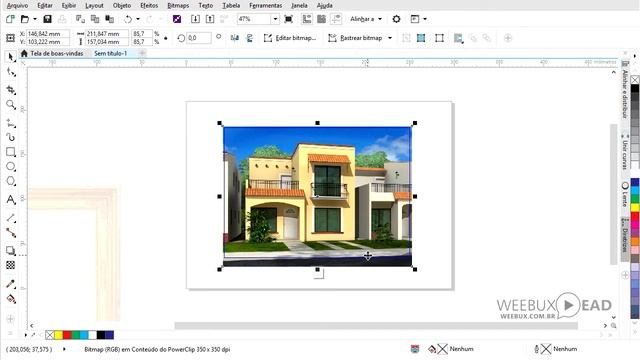Open the Efeitos menu
640x360 pixels.
149,6
